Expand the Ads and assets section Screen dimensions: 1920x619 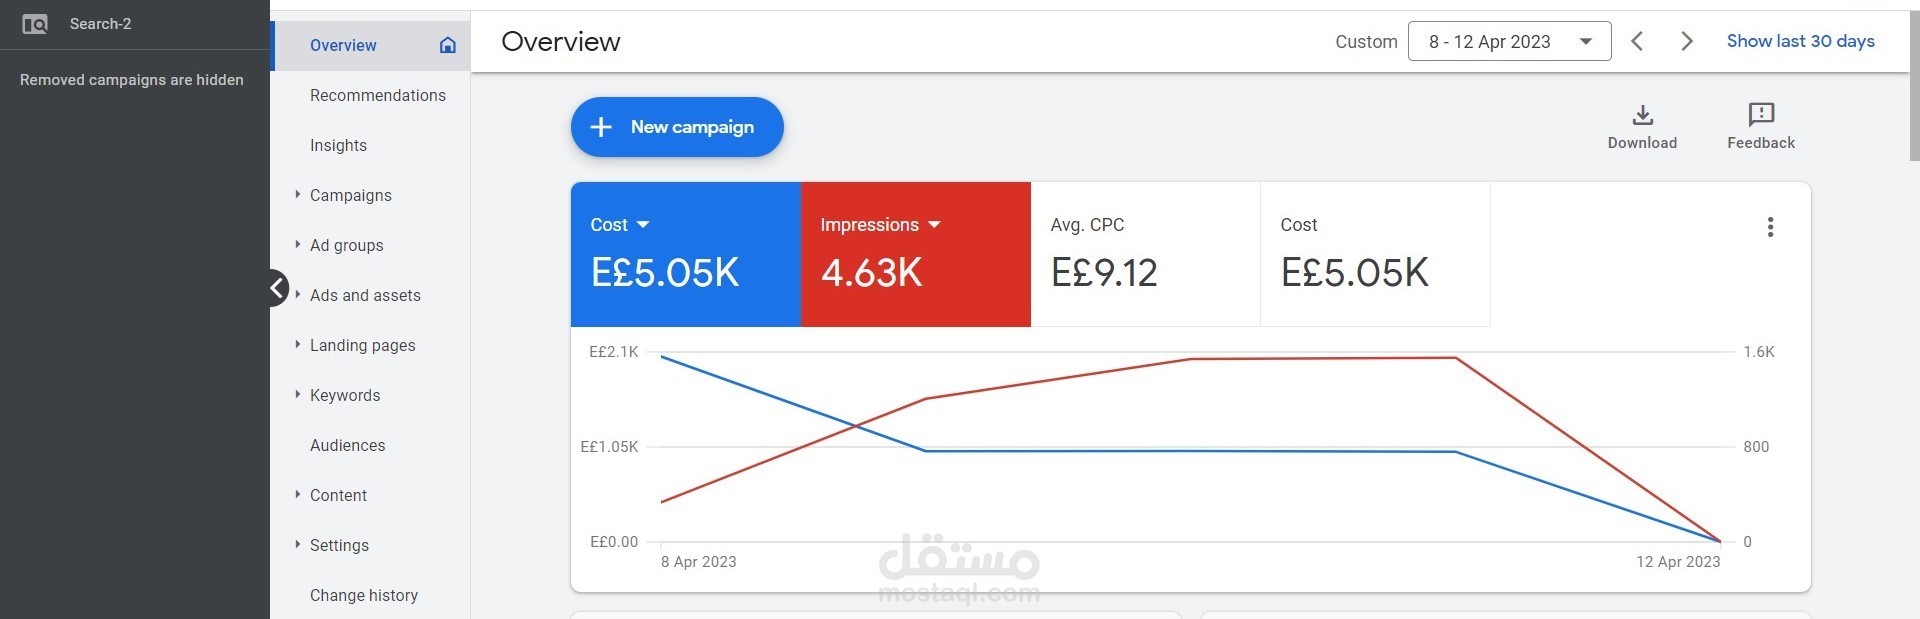[298, 295]
